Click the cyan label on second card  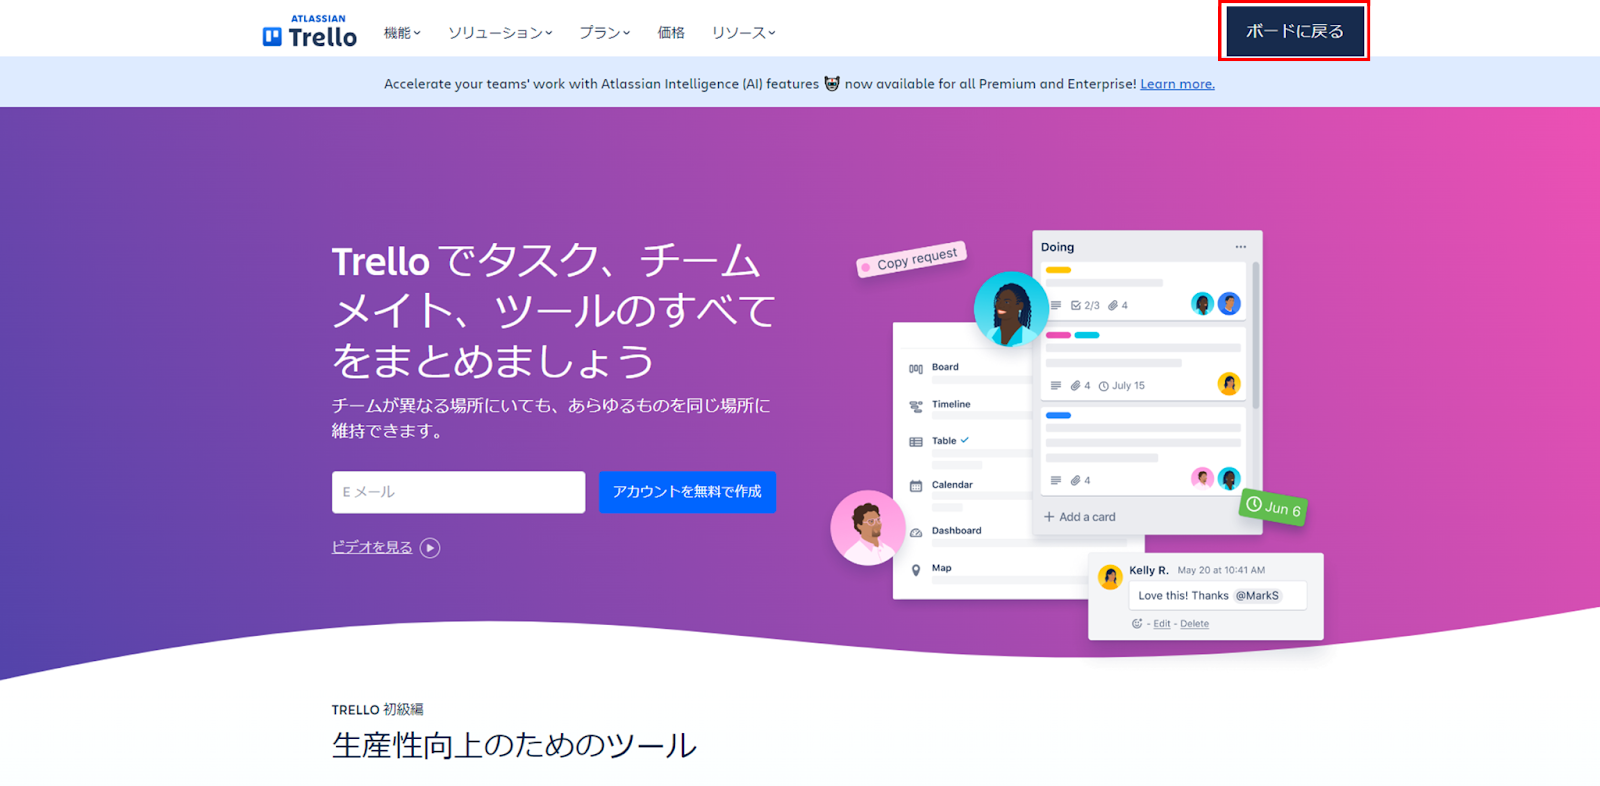point(1087,335)
